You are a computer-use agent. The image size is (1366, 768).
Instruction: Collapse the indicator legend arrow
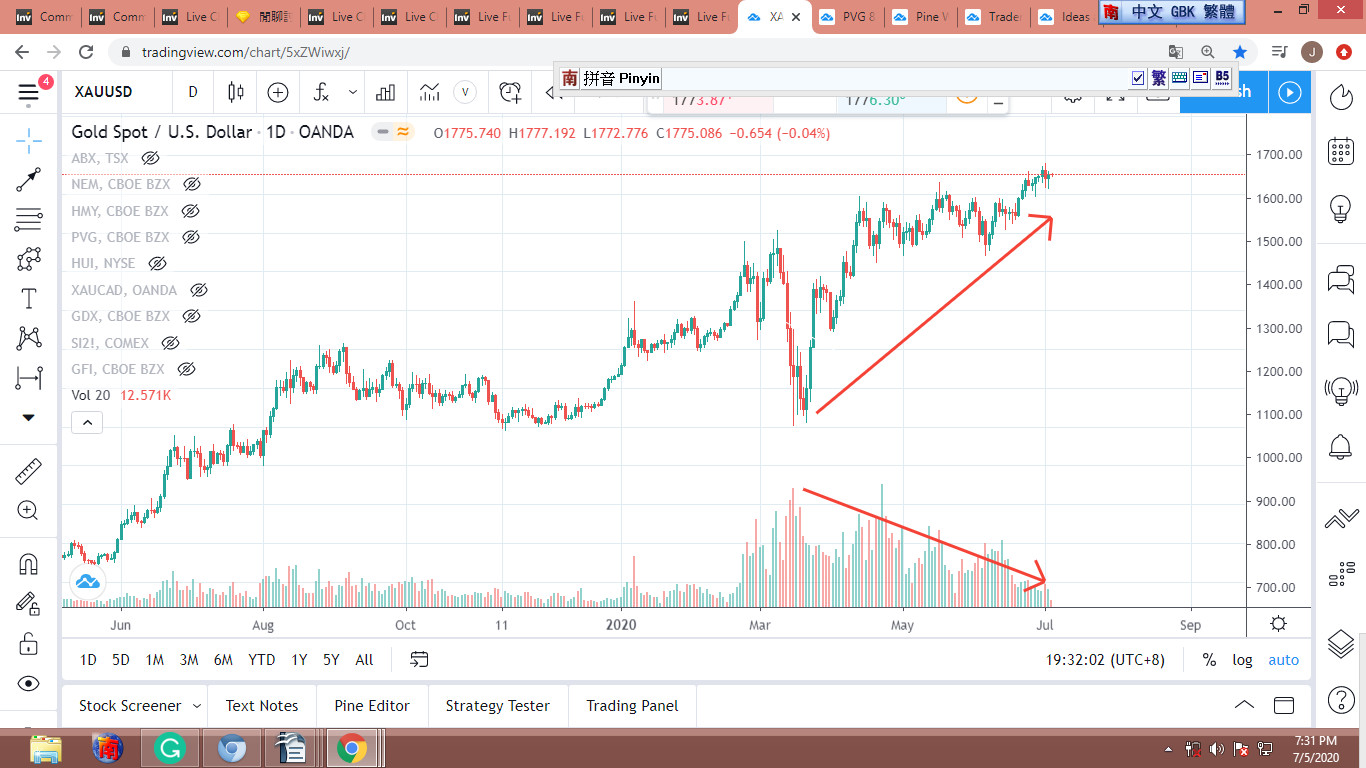tap(87, 423)
